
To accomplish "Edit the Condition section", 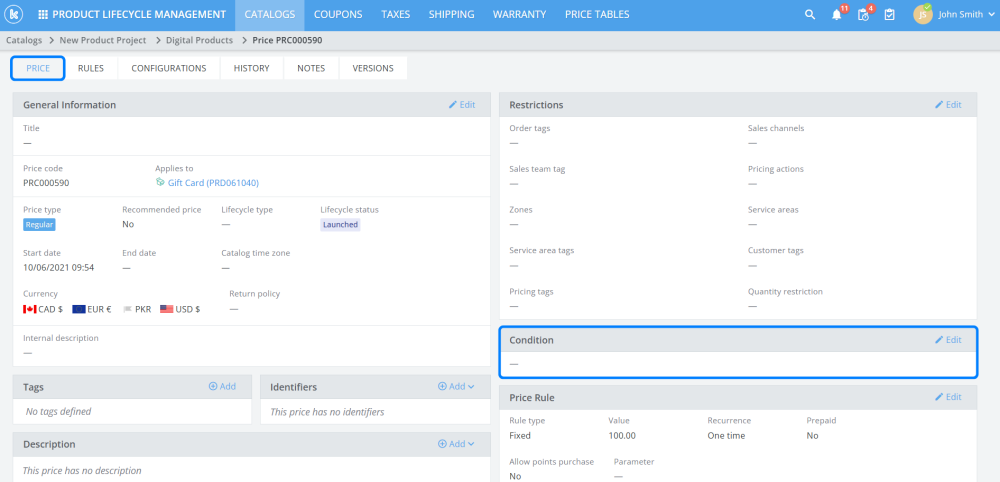I will pos(948,340).
